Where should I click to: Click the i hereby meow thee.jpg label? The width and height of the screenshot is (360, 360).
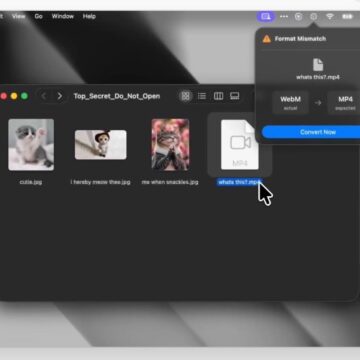pyautogui.click(x=100, y=182)
